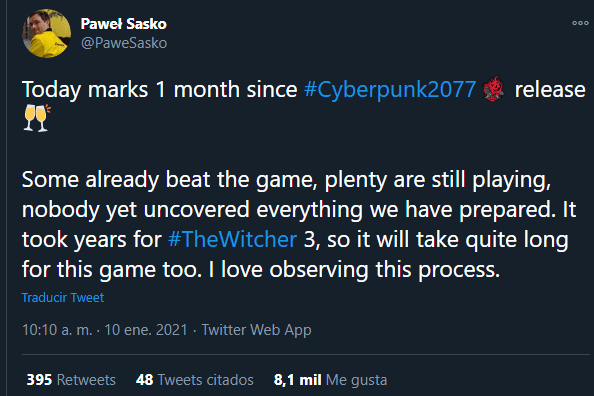Open the Twitter Web App source link
Viewport: 594px width, 396px height.
[x=256, y=330]
